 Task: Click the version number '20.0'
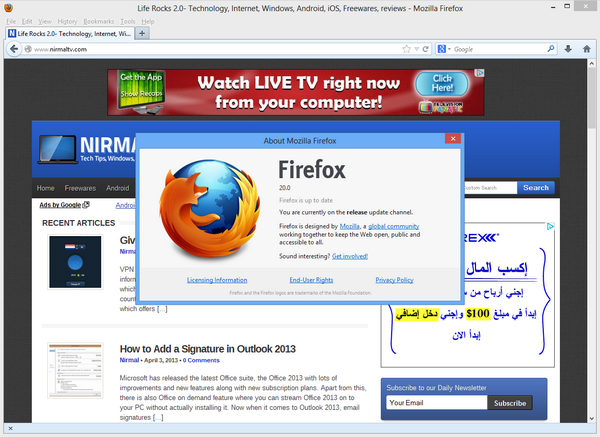coord(284,188)
